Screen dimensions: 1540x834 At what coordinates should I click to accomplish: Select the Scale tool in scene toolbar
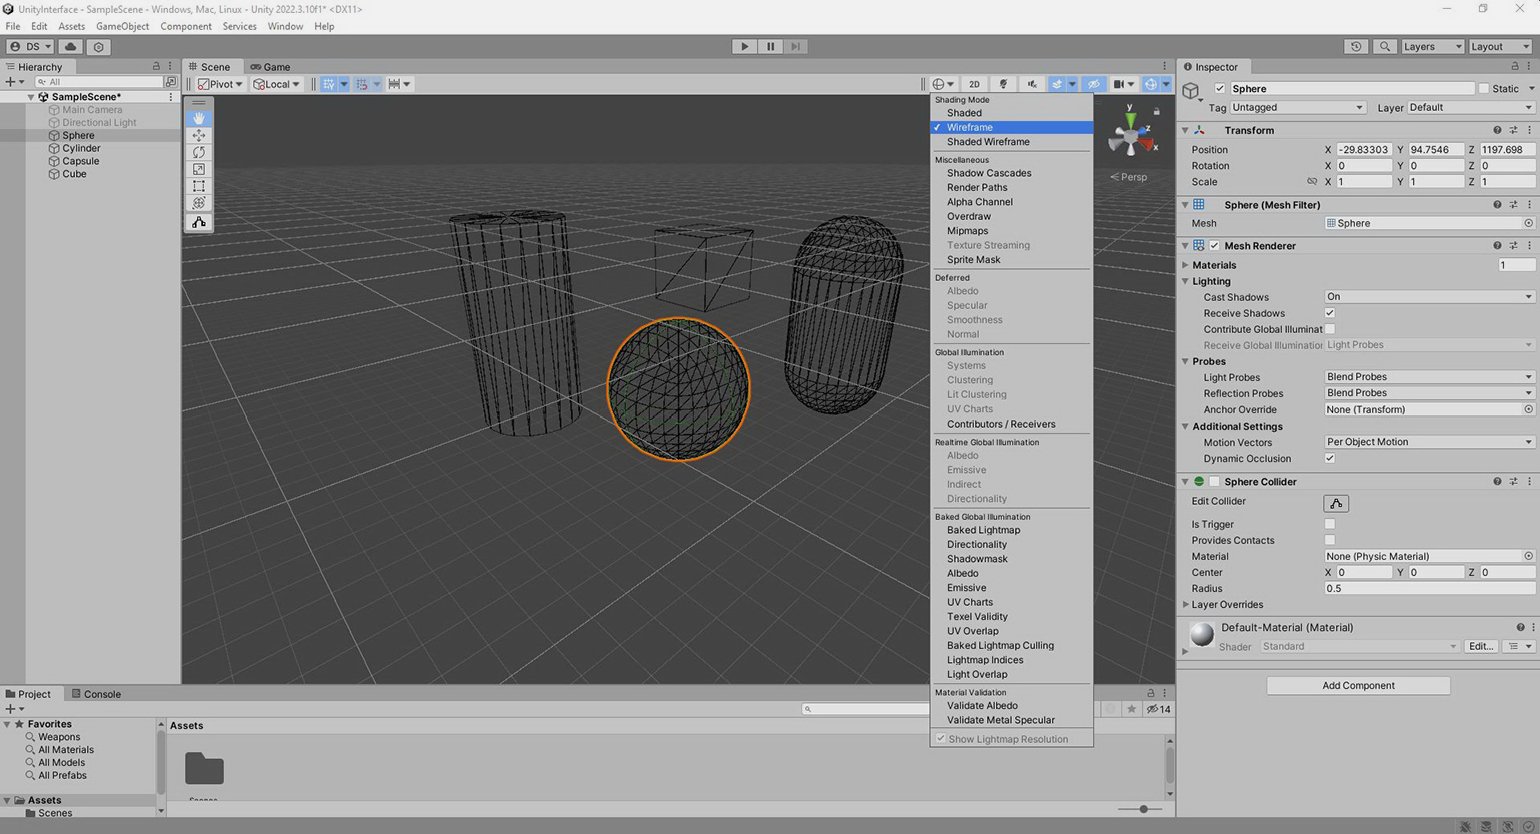click(x=199, y=169)
